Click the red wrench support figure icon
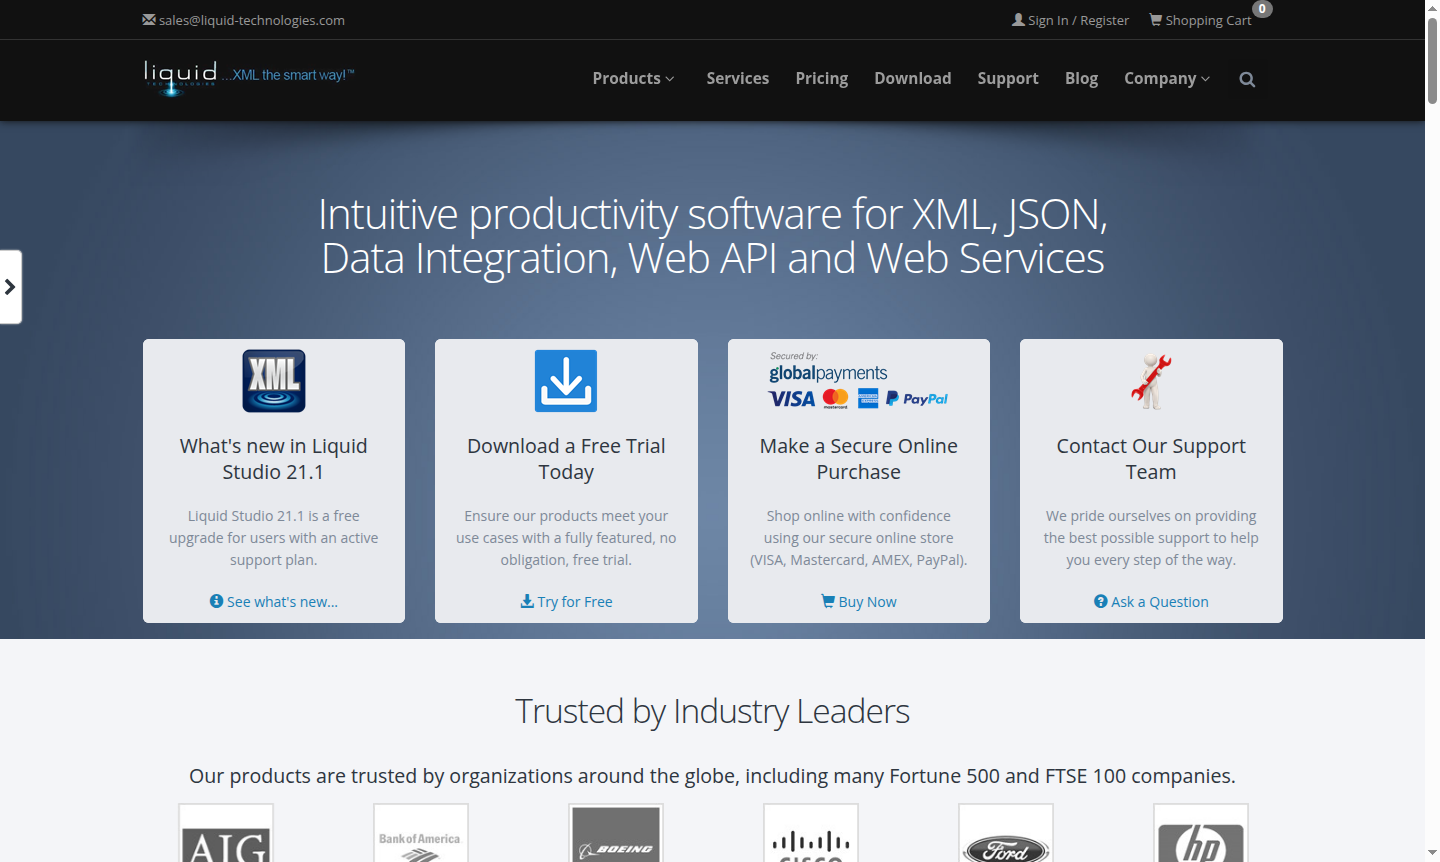This screenshot has height=862, width=1440. [1151, 381]
